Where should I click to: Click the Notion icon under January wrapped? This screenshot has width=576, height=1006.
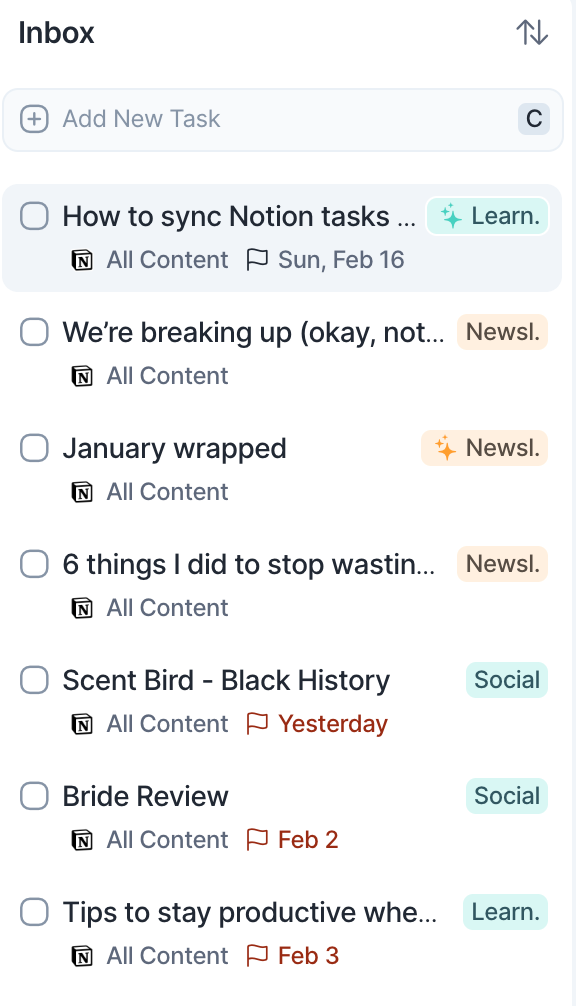click(x=81, y=493)
